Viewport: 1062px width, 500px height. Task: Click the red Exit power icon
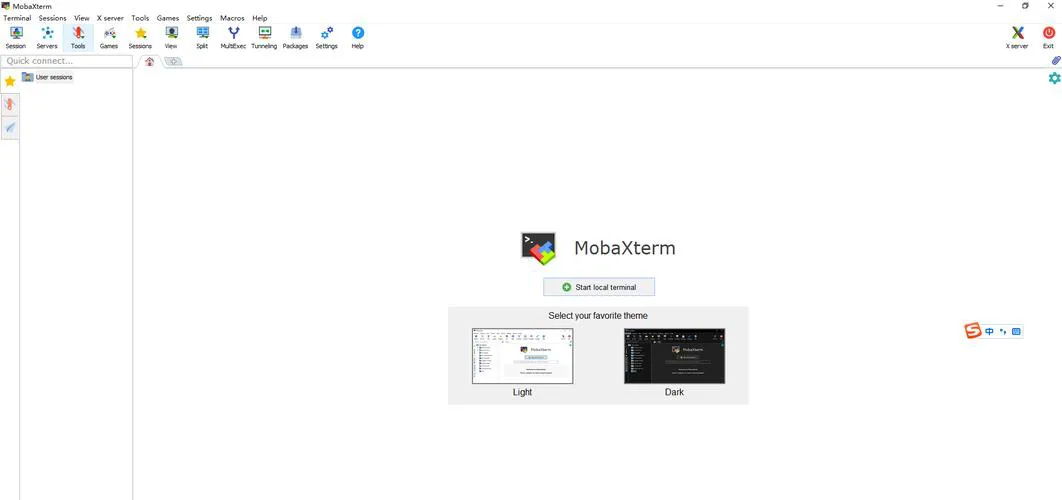pyautogui.click(x=1048, y=37)
